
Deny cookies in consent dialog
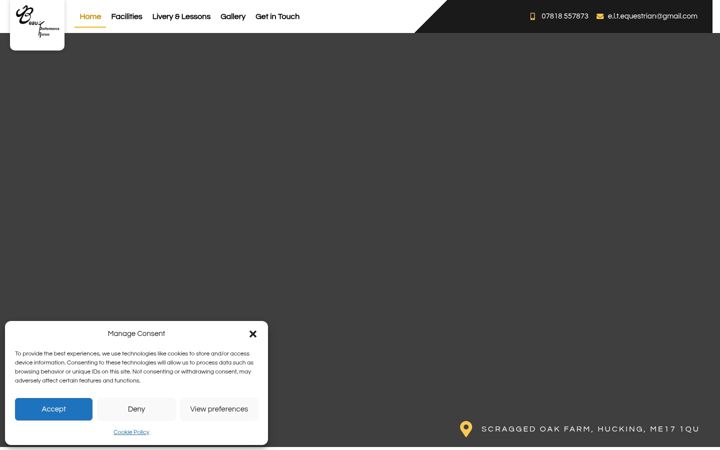point(136,409)
